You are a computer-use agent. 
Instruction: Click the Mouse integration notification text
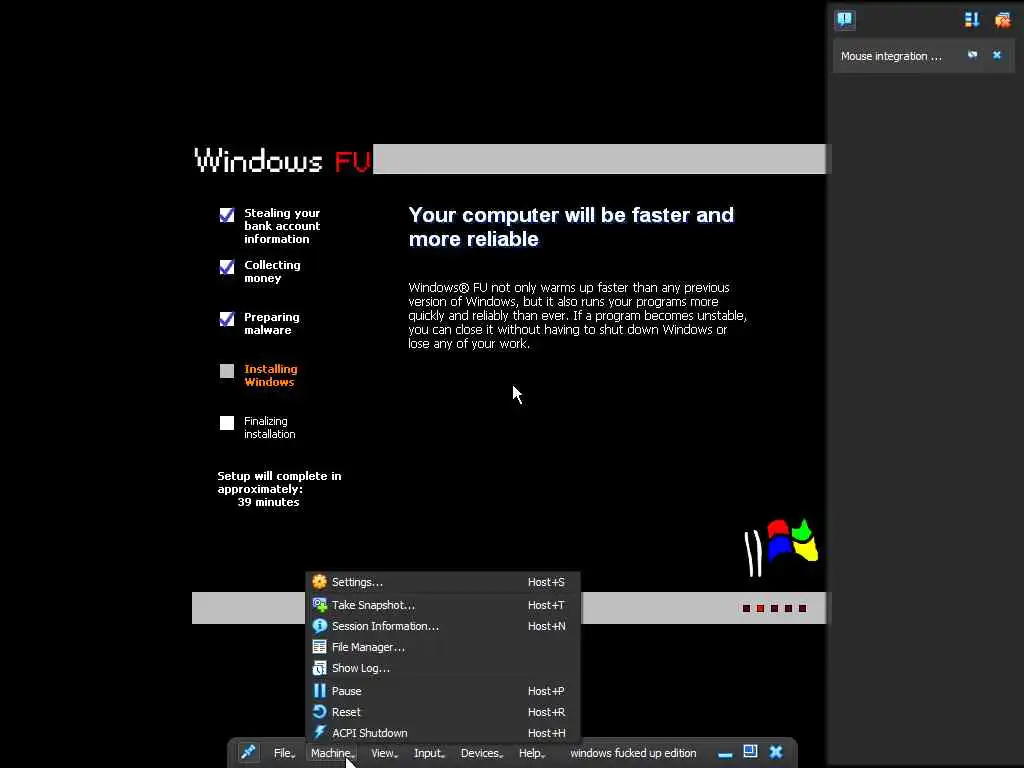pos(891,56)
